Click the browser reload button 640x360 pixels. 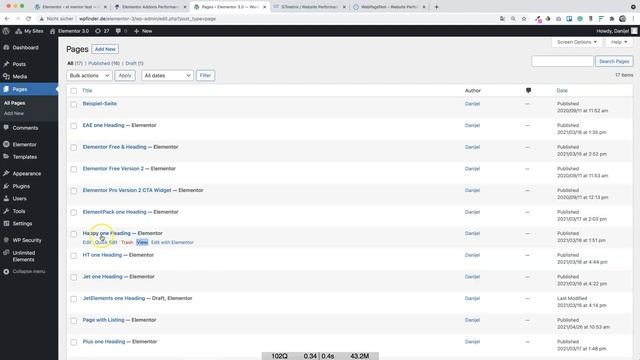[28, 19]
